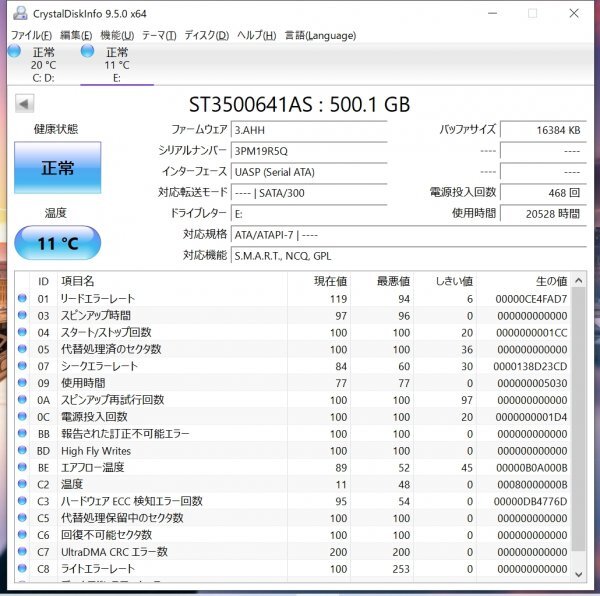
Task: Select the C: D: disk status circle
Action: click(15, 51)
